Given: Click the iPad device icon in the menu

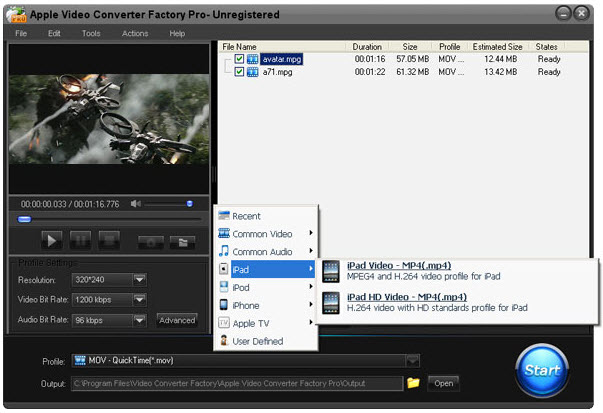Looking at the screenshot, I should [x=223, y=268].
